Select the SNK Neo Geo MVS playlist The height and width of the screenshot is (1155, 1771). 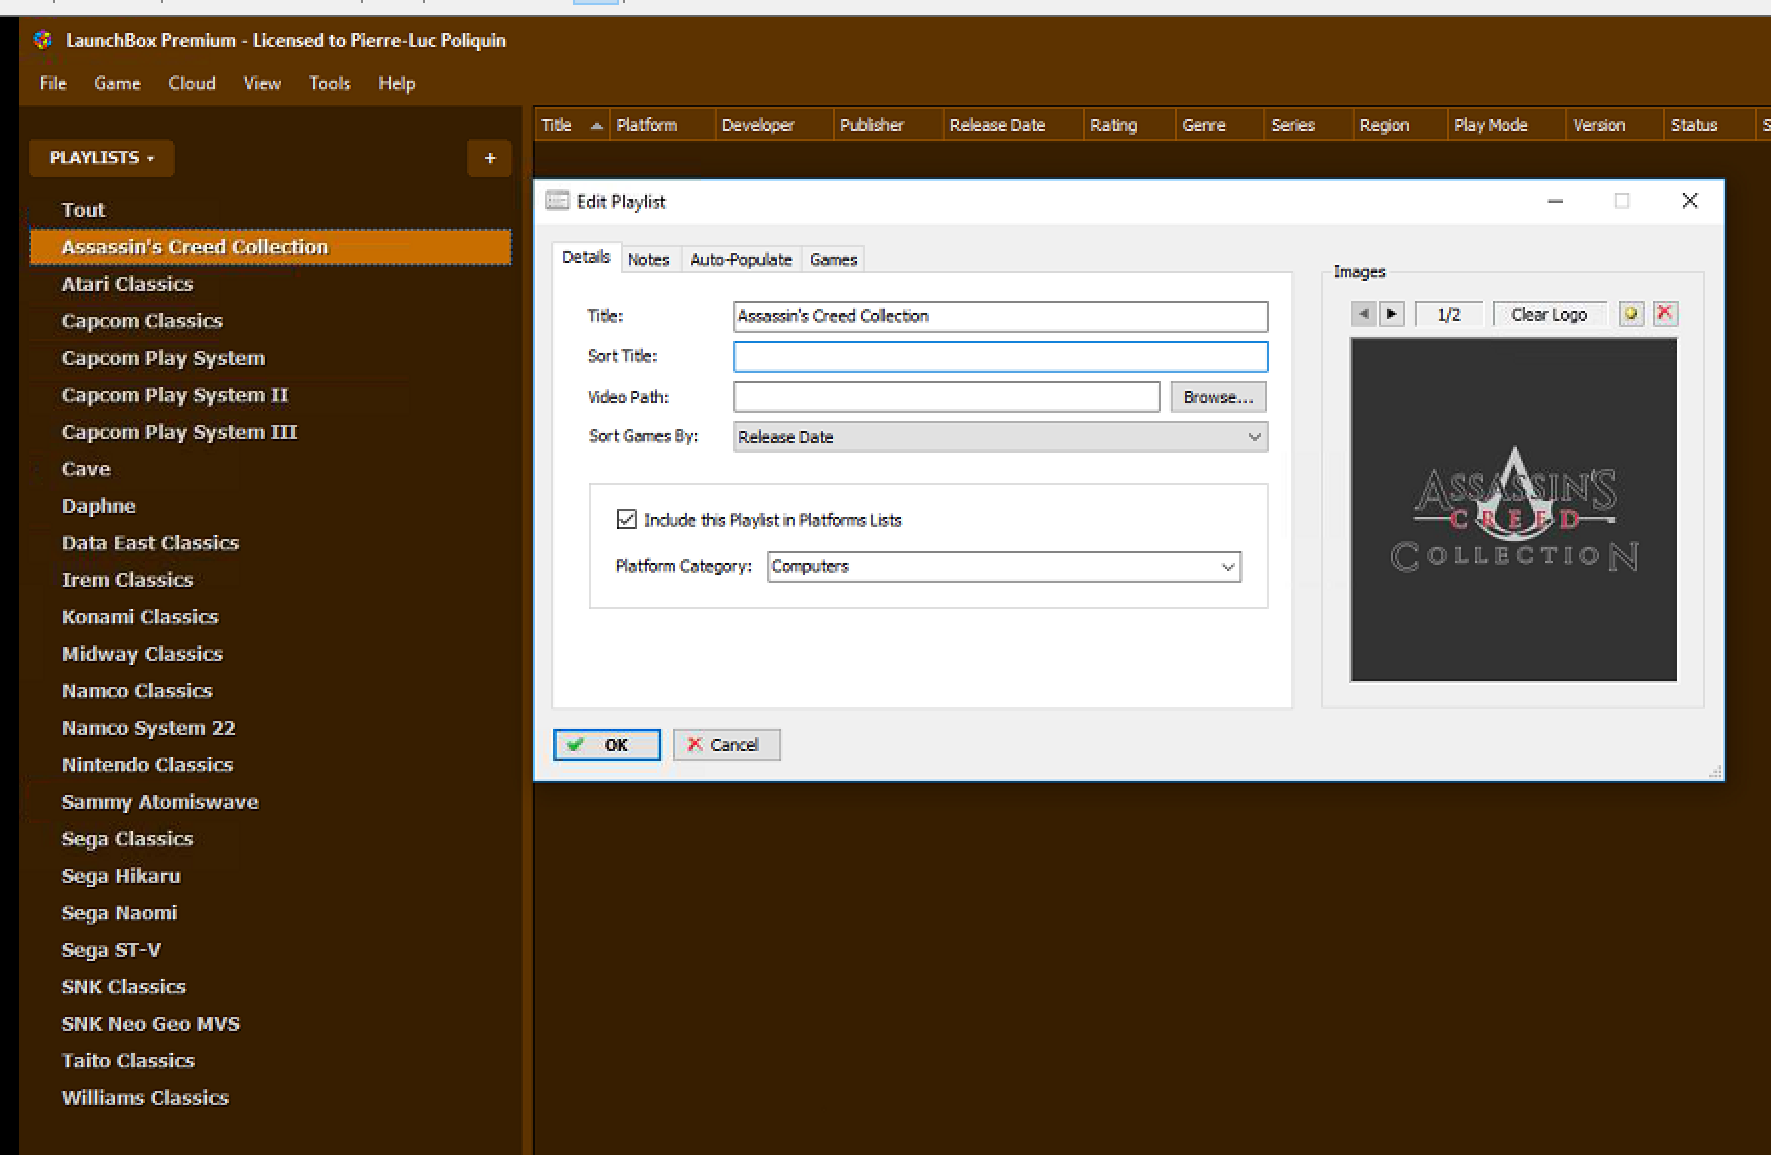[x=270, y=1024]
